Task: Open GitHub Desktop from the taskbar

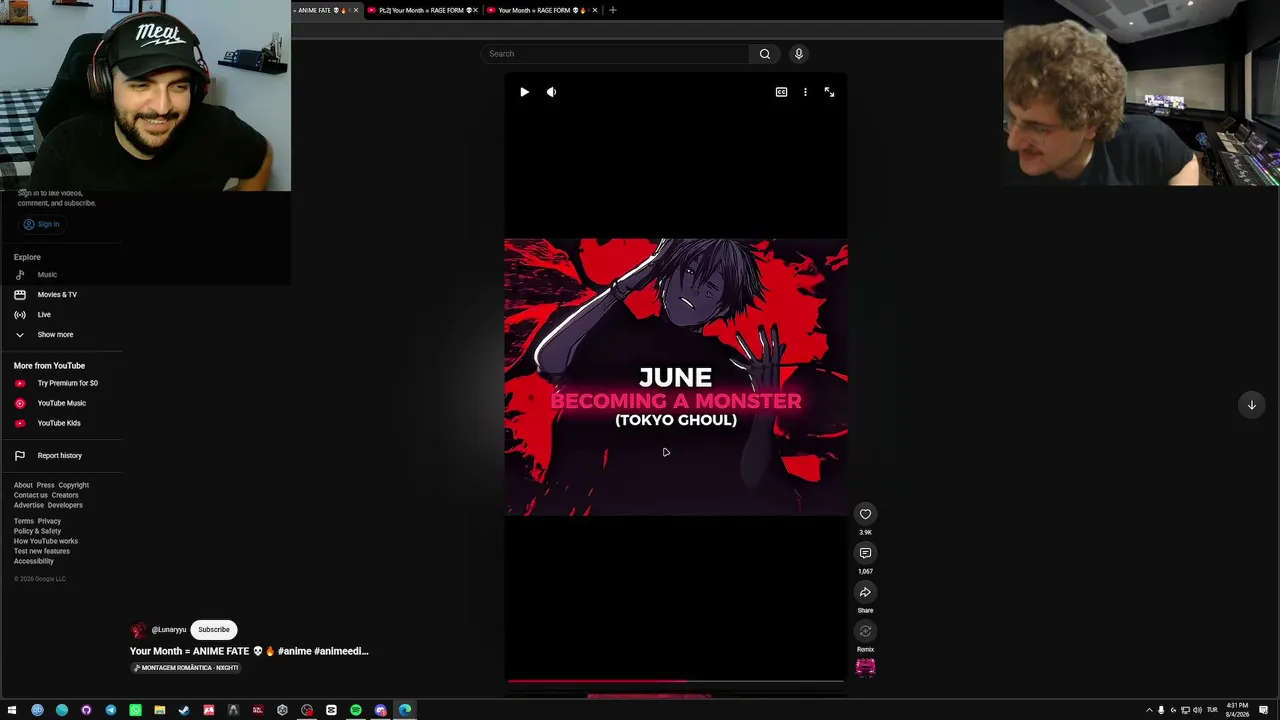Action: click(86, 710)
